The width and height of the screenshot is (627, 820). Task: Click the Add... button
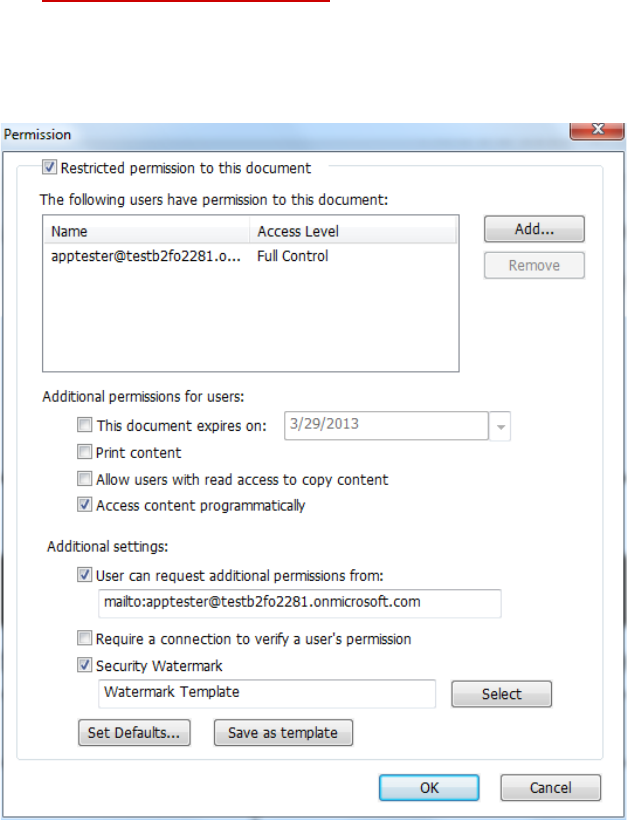click(x=534, y=229)
